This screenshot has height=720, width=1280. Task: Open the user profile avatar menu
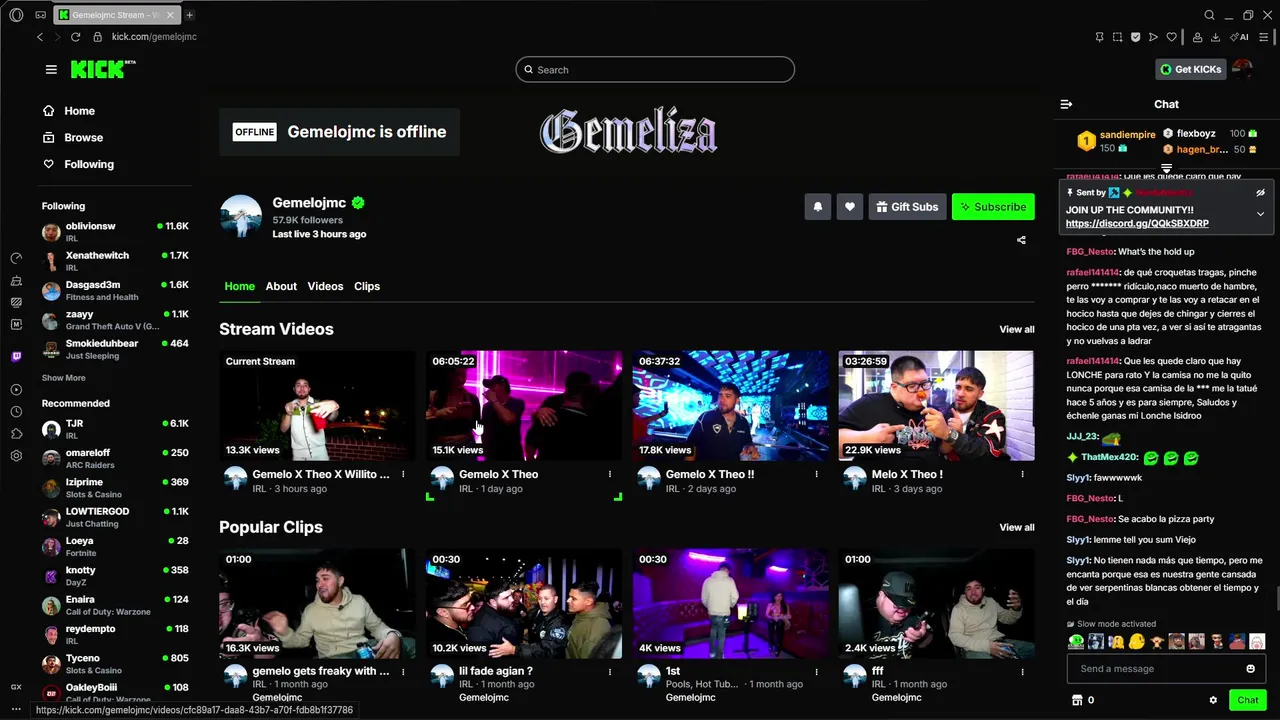coord(1242,69)
